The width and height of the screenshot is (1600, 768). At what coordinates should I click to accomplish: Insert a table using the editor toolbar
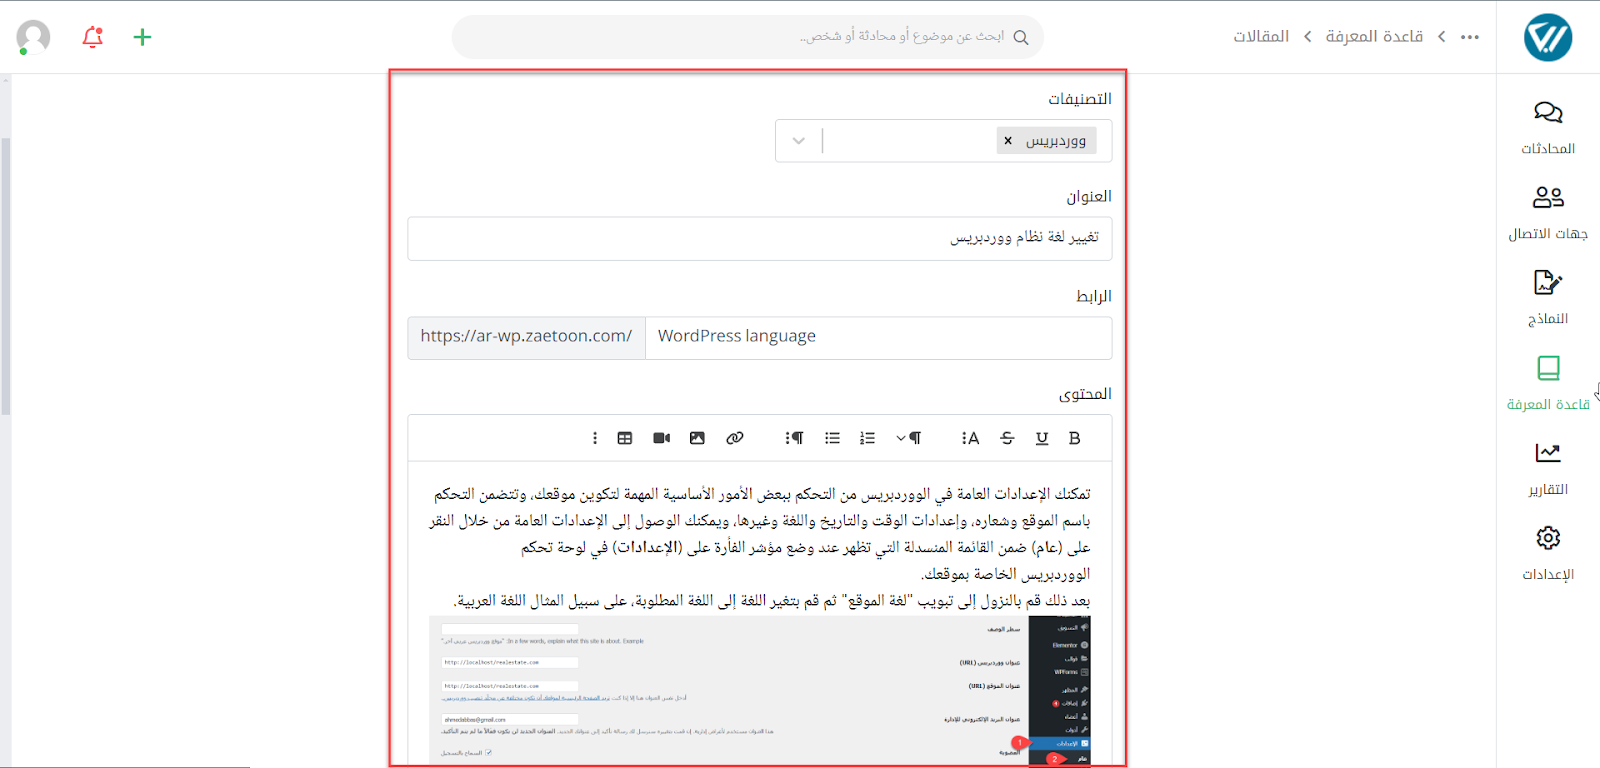coord(625,438)
